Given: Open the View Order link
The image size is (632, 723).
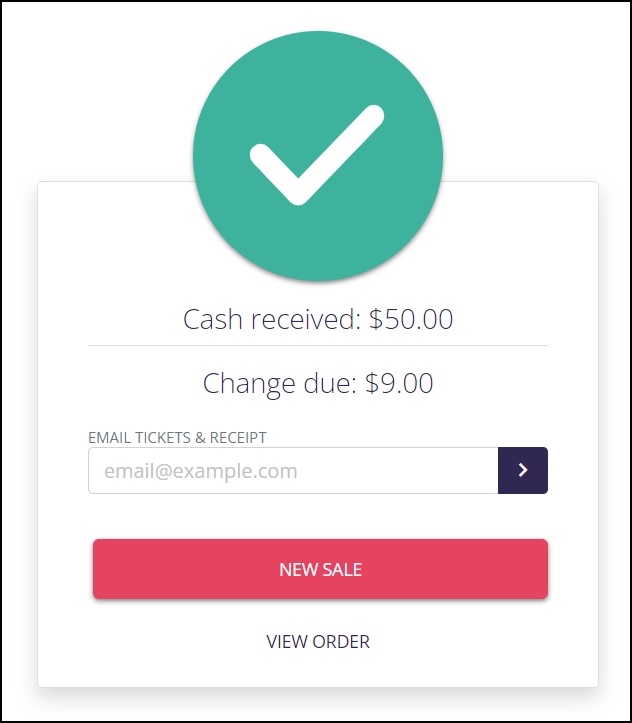Looking at the screenshot, I should pos(318,641).
